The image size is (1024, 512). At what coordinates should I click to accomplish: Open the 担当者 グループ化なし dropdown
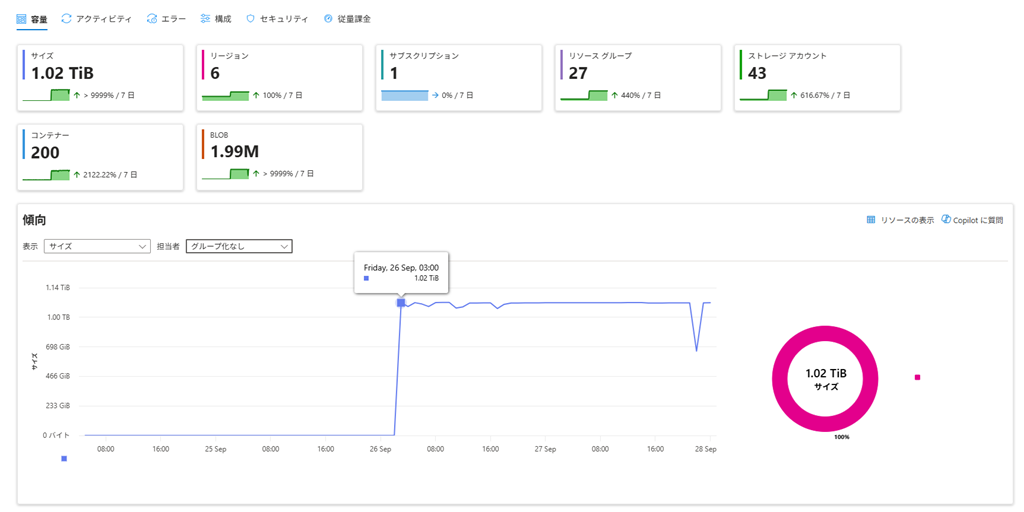(x=239, y=246)
